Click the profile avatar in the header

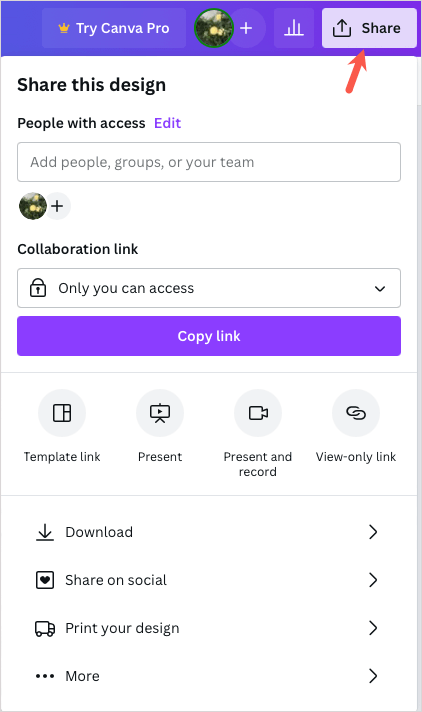click(214, 28)
